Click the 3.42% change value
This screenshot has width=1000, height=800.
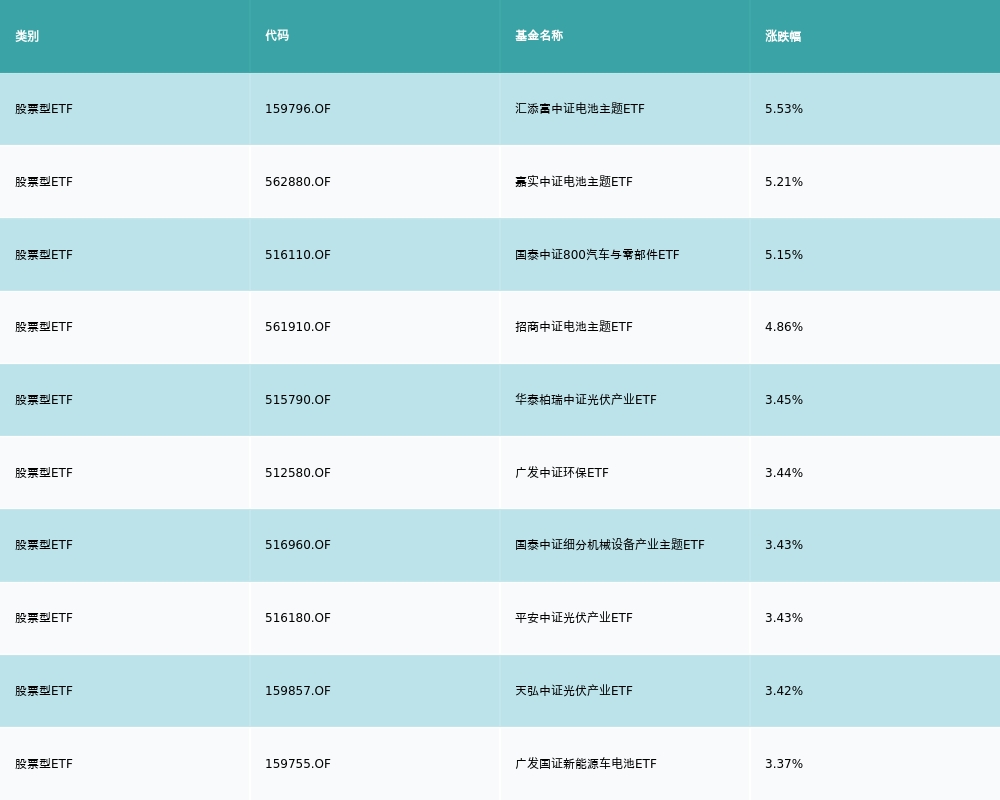pyautogui.click(x=784, y=691)
